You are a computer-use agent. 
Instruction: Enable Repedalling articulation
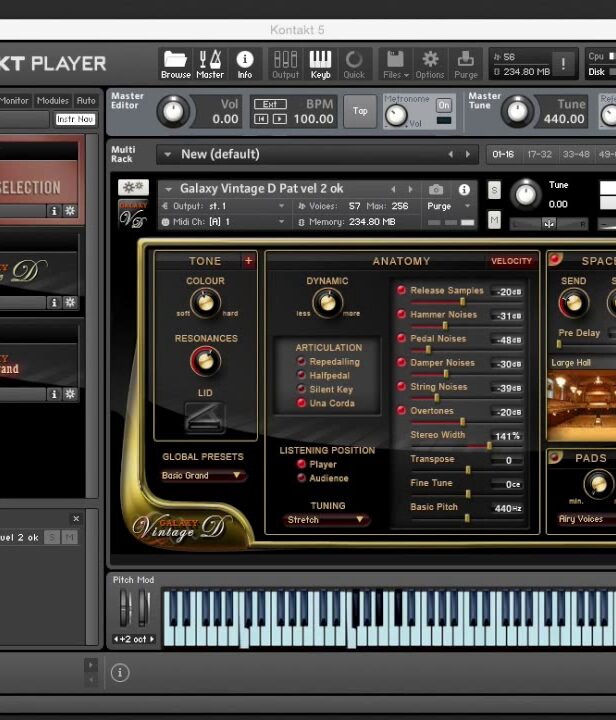point(302,361)
